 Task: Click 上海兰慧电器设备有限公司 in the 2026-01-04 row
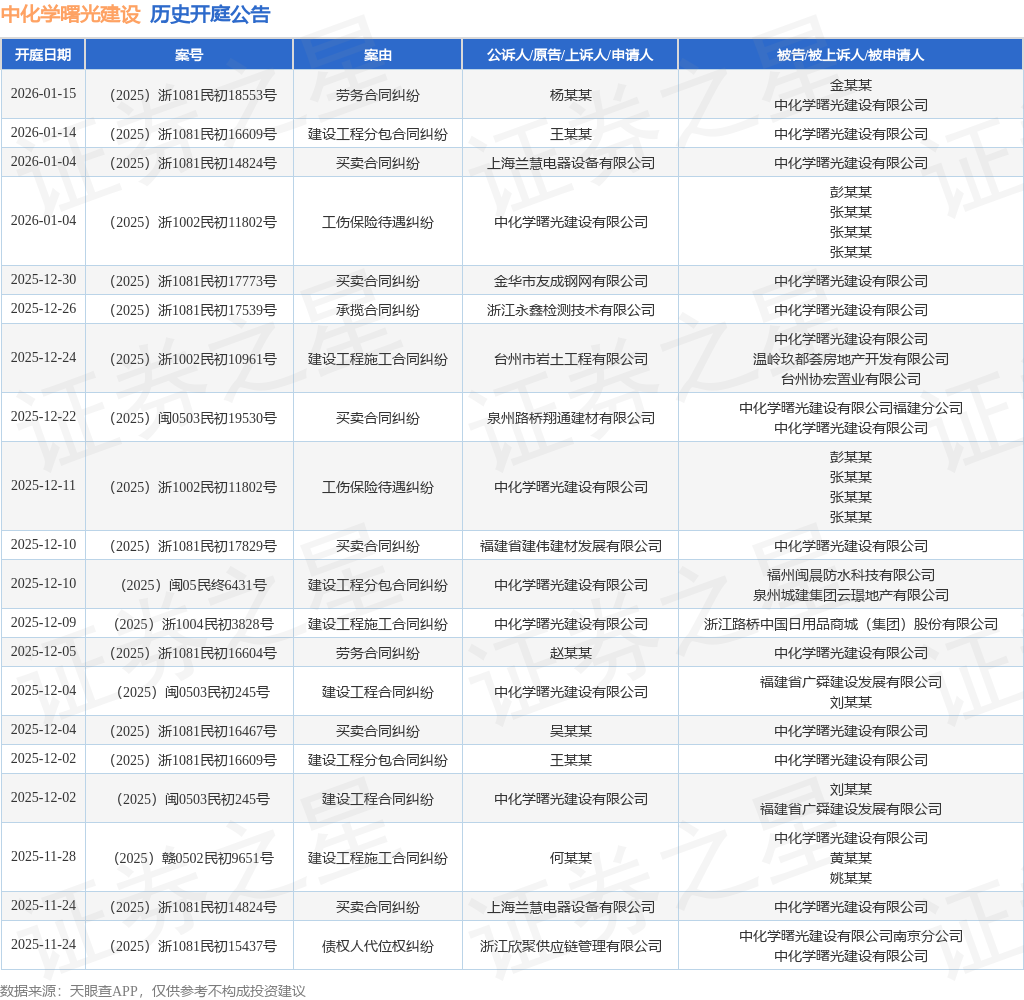pos(571,163)
